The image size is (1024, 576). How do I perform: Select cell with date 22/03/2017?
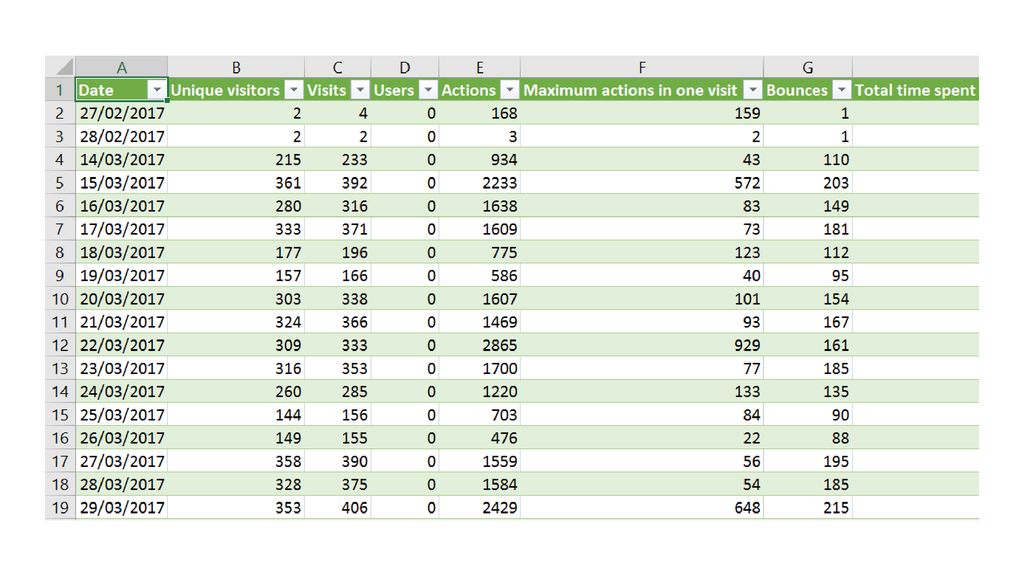tap(121, 345)
